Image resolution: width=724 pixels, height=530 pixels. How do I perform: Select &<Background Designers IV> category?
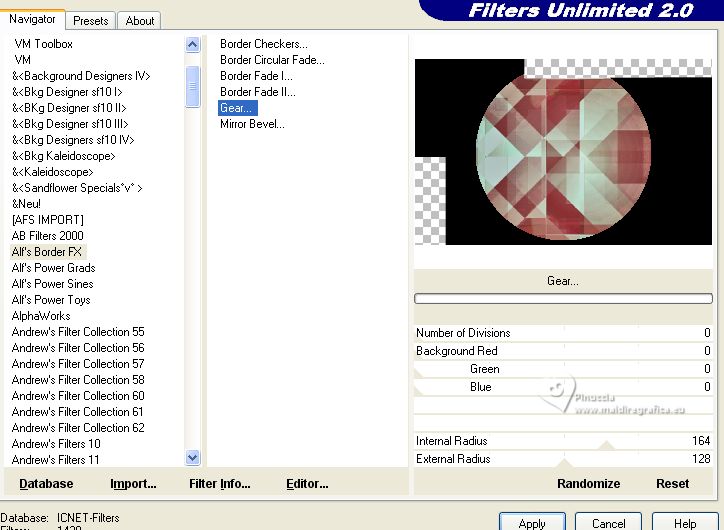(x=81, y=76)
